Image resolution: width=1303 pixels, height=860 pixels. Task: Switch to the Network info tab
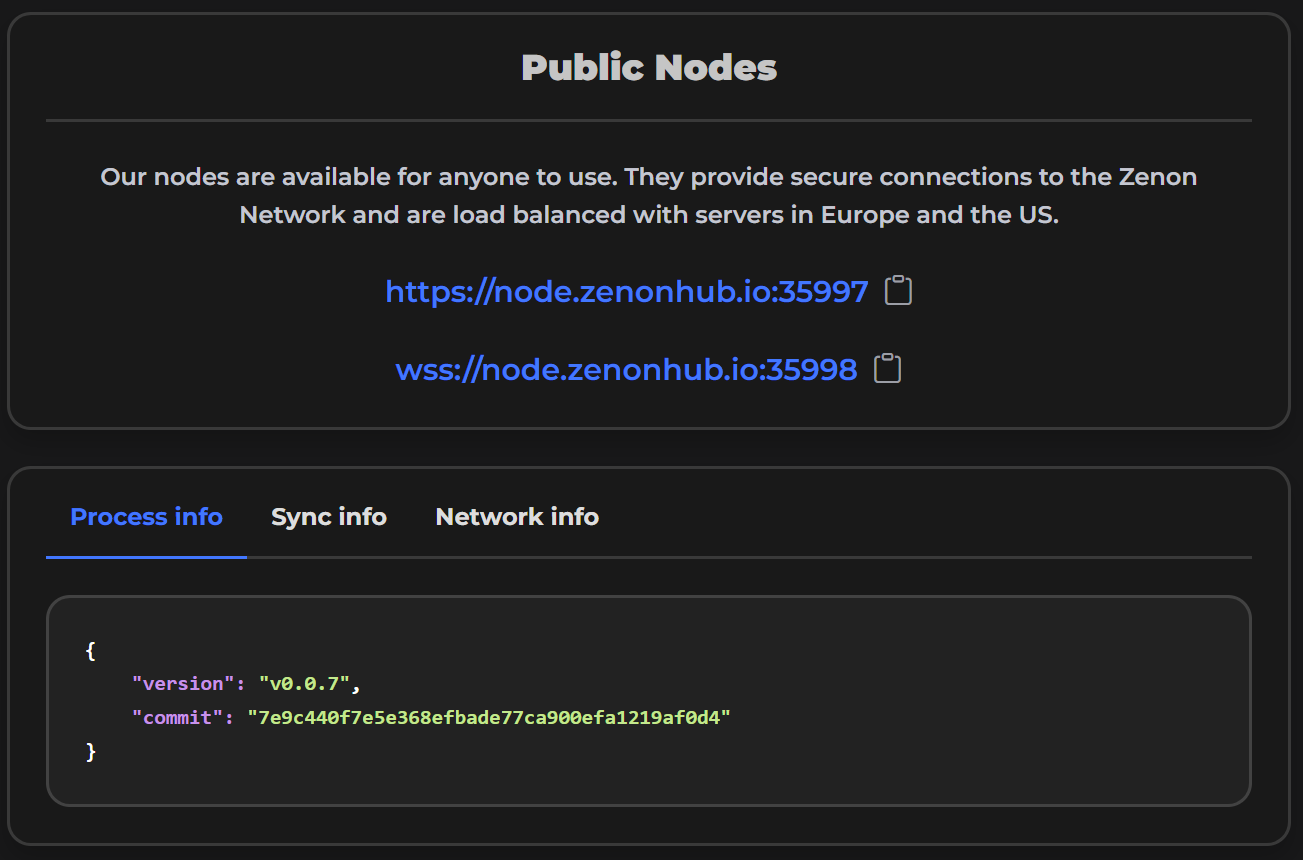[x=517, y=517]
